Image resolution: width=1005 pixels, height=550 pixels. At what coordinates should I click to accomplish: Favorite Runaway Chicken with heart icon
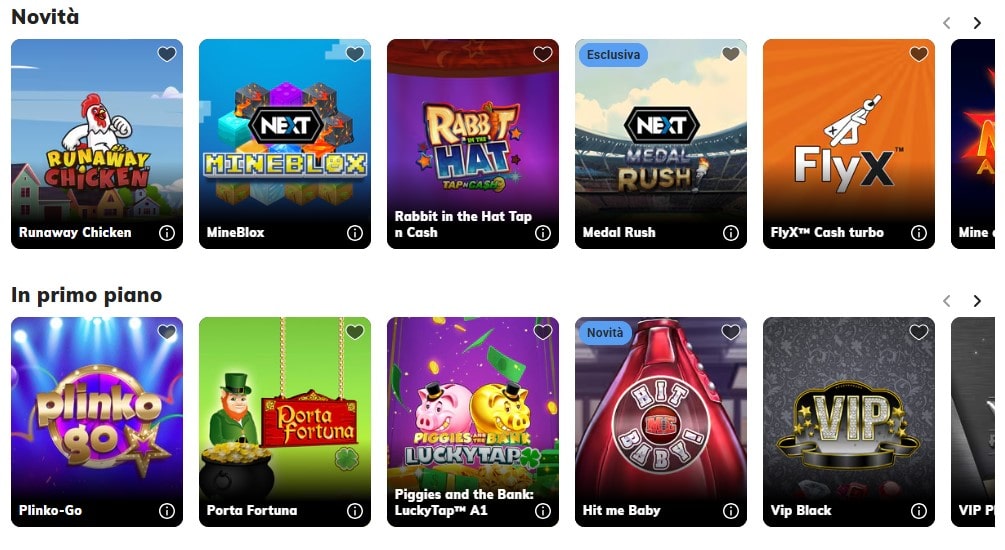click(167, 54)
